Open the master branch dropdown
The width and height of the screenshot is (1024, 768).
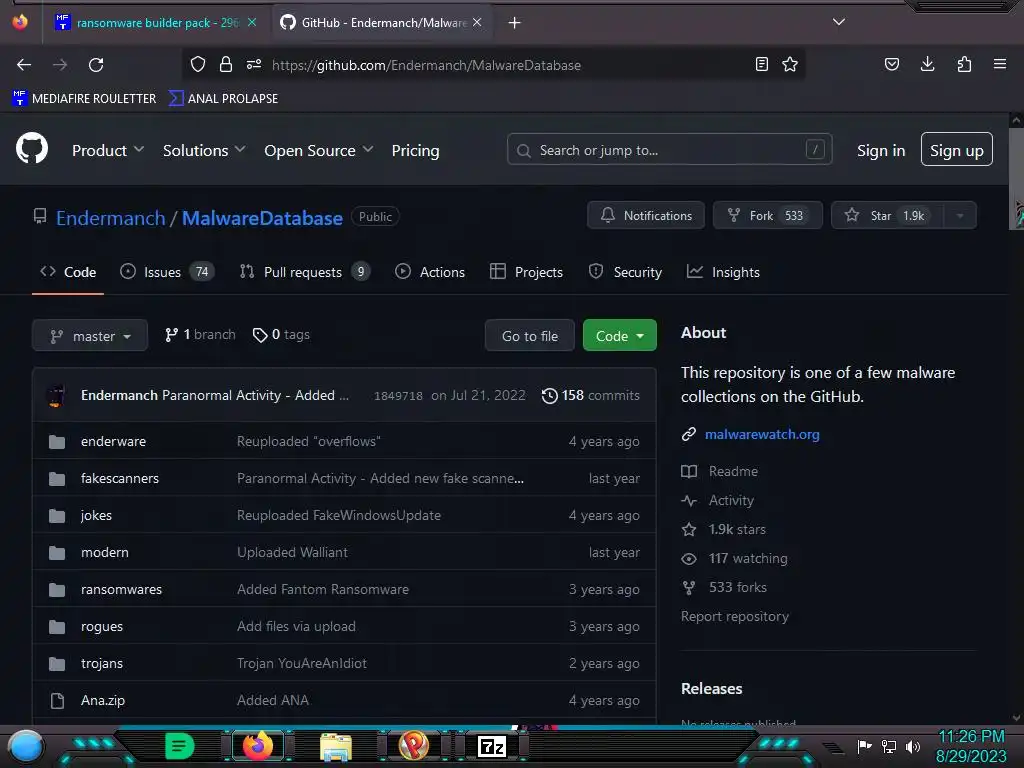point(90,336)
